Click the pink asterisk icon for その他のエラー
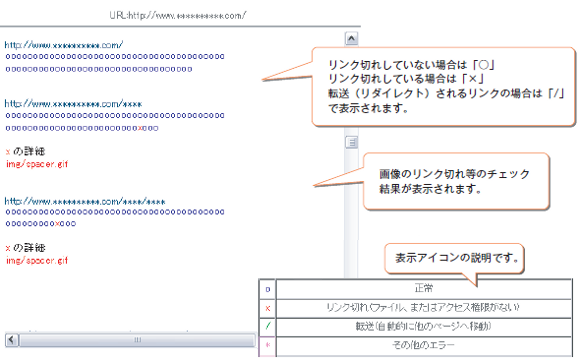The image size is (578, 362). 268,345
